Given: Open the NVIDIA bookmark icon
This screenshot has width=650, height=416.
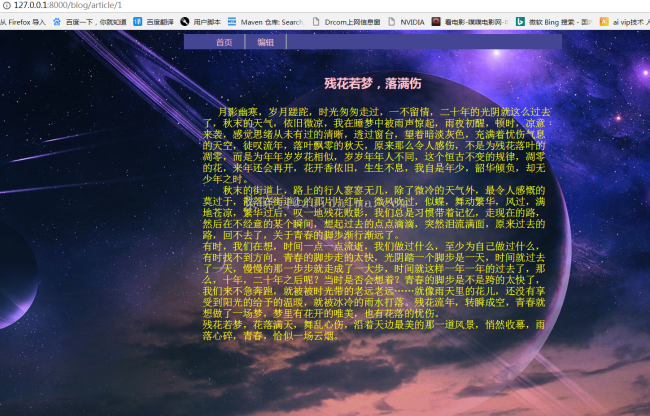Looking at the screenshot, I should pyautogui.click(x=390, y=21).
